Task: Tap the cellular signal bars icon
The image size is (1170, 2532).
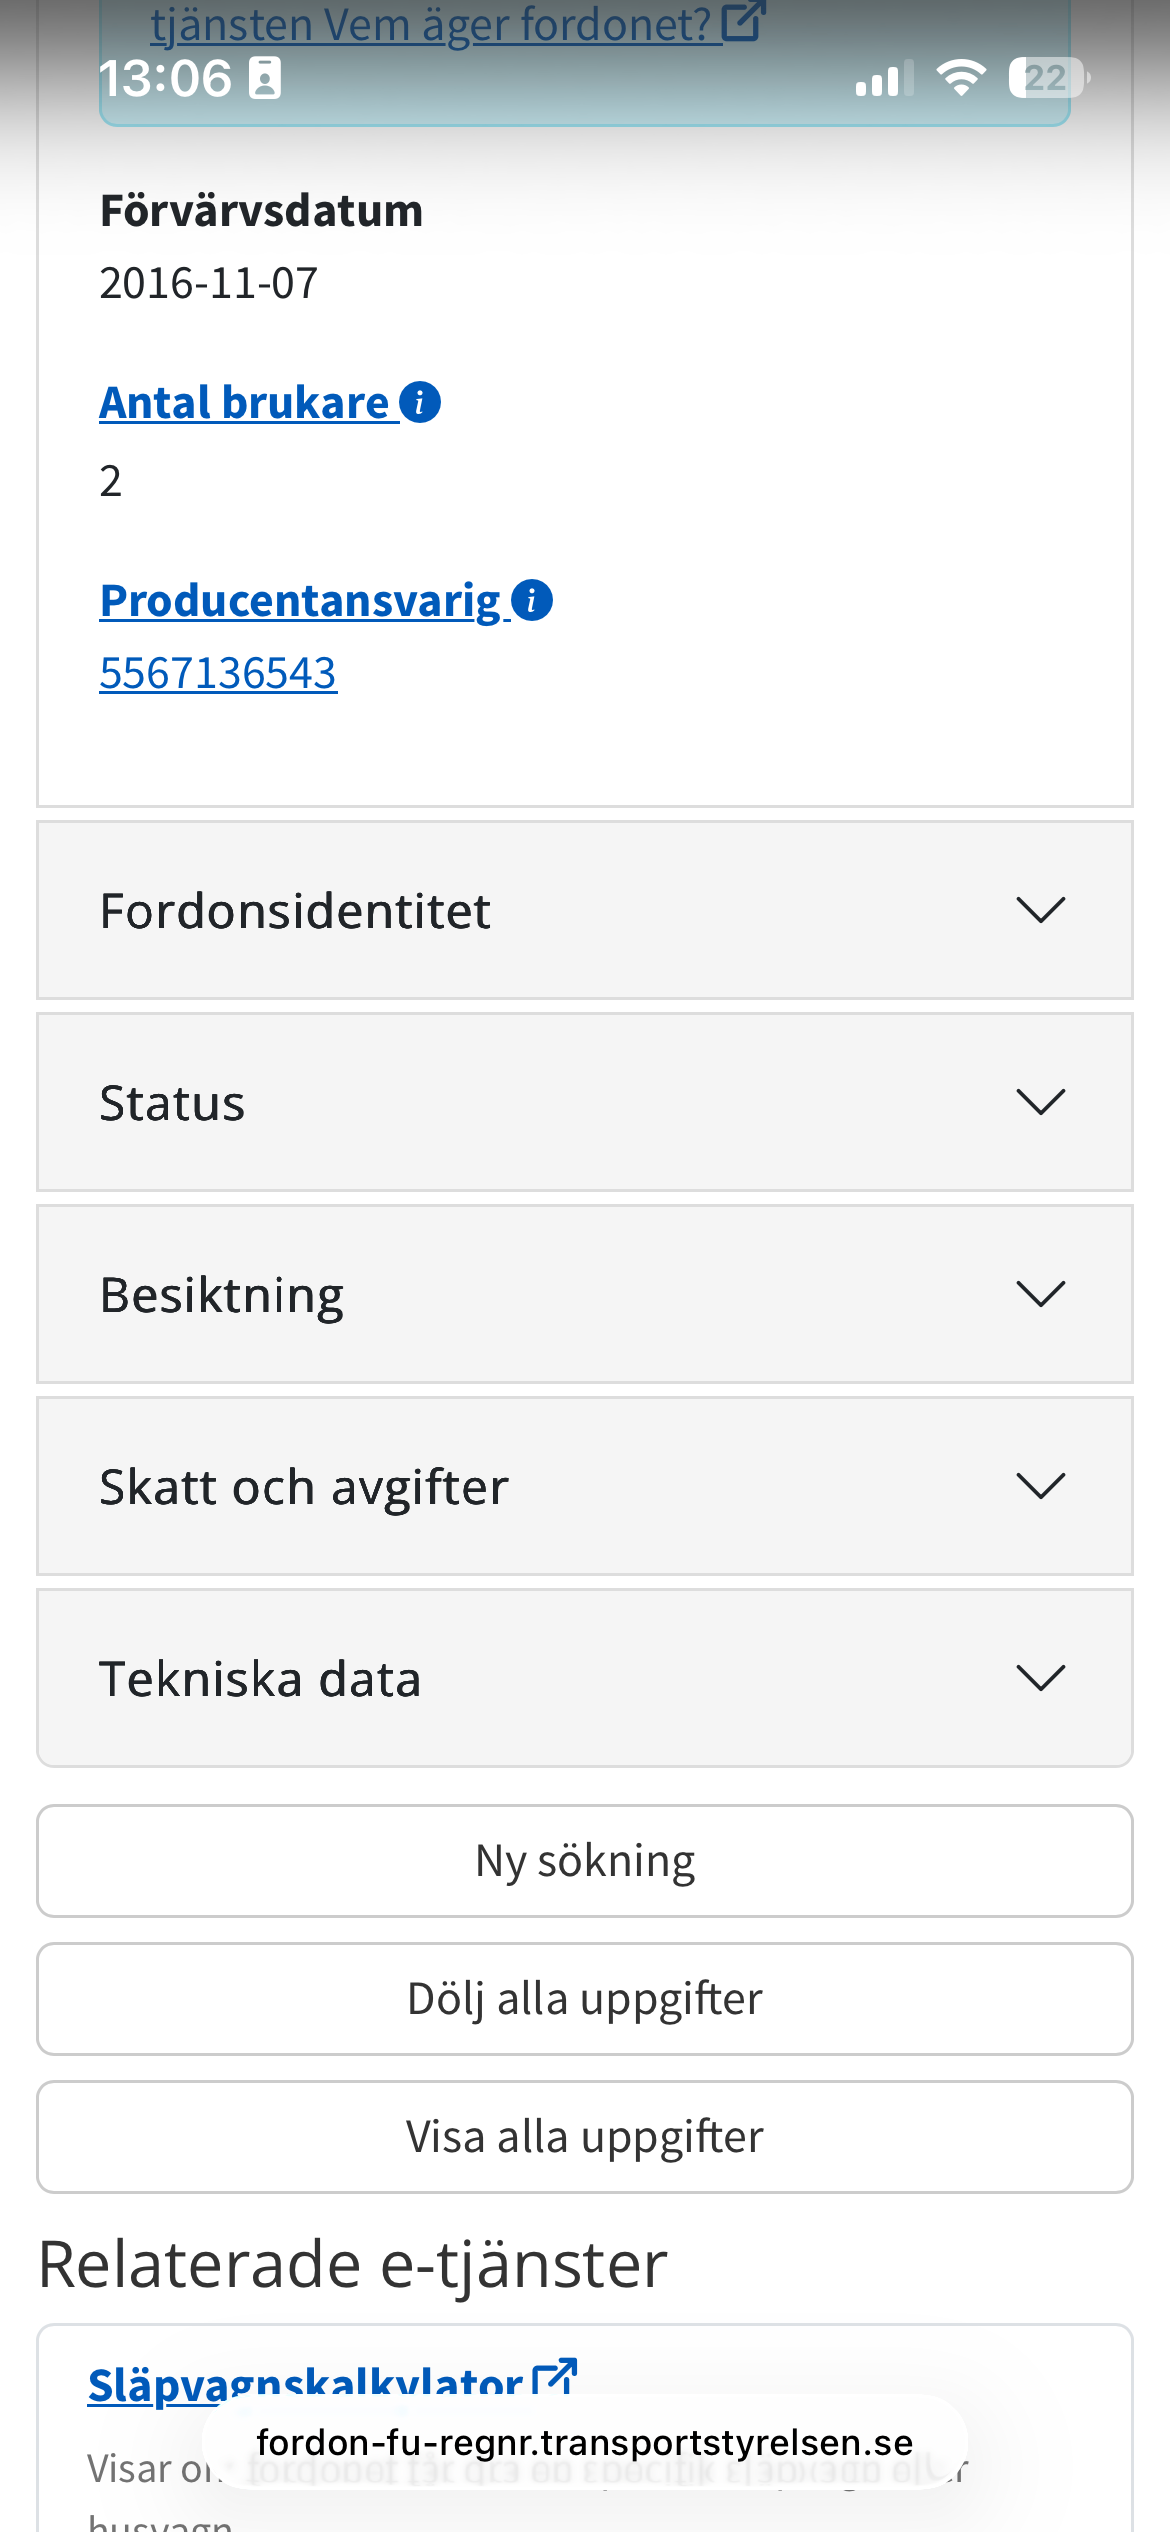Action: [x=885, y=78]
